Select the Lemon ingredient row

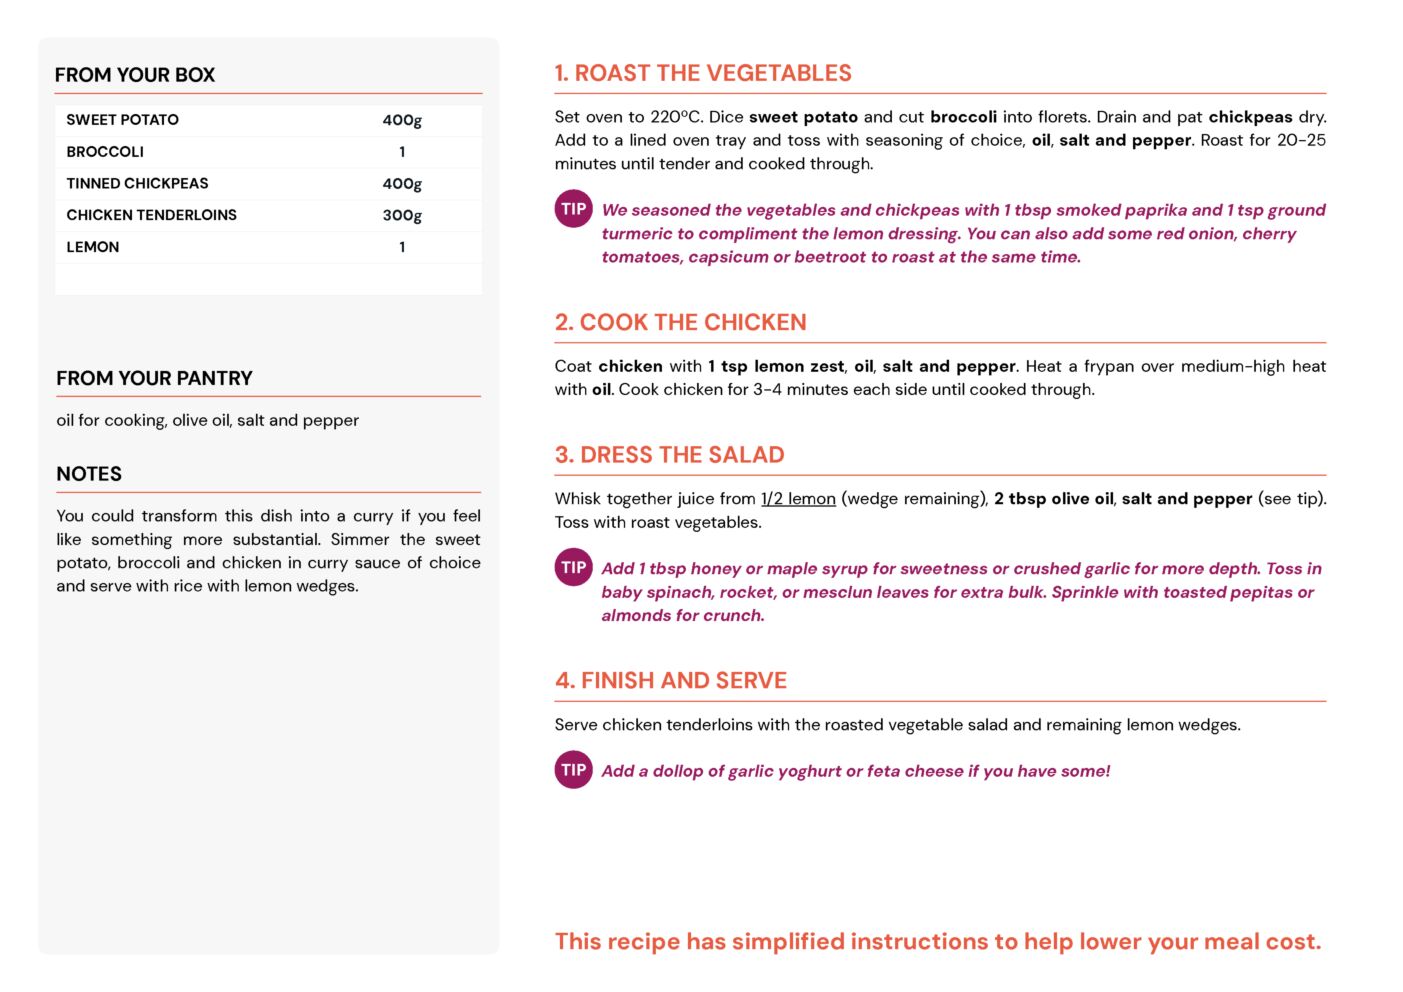[x=268, y=247]
